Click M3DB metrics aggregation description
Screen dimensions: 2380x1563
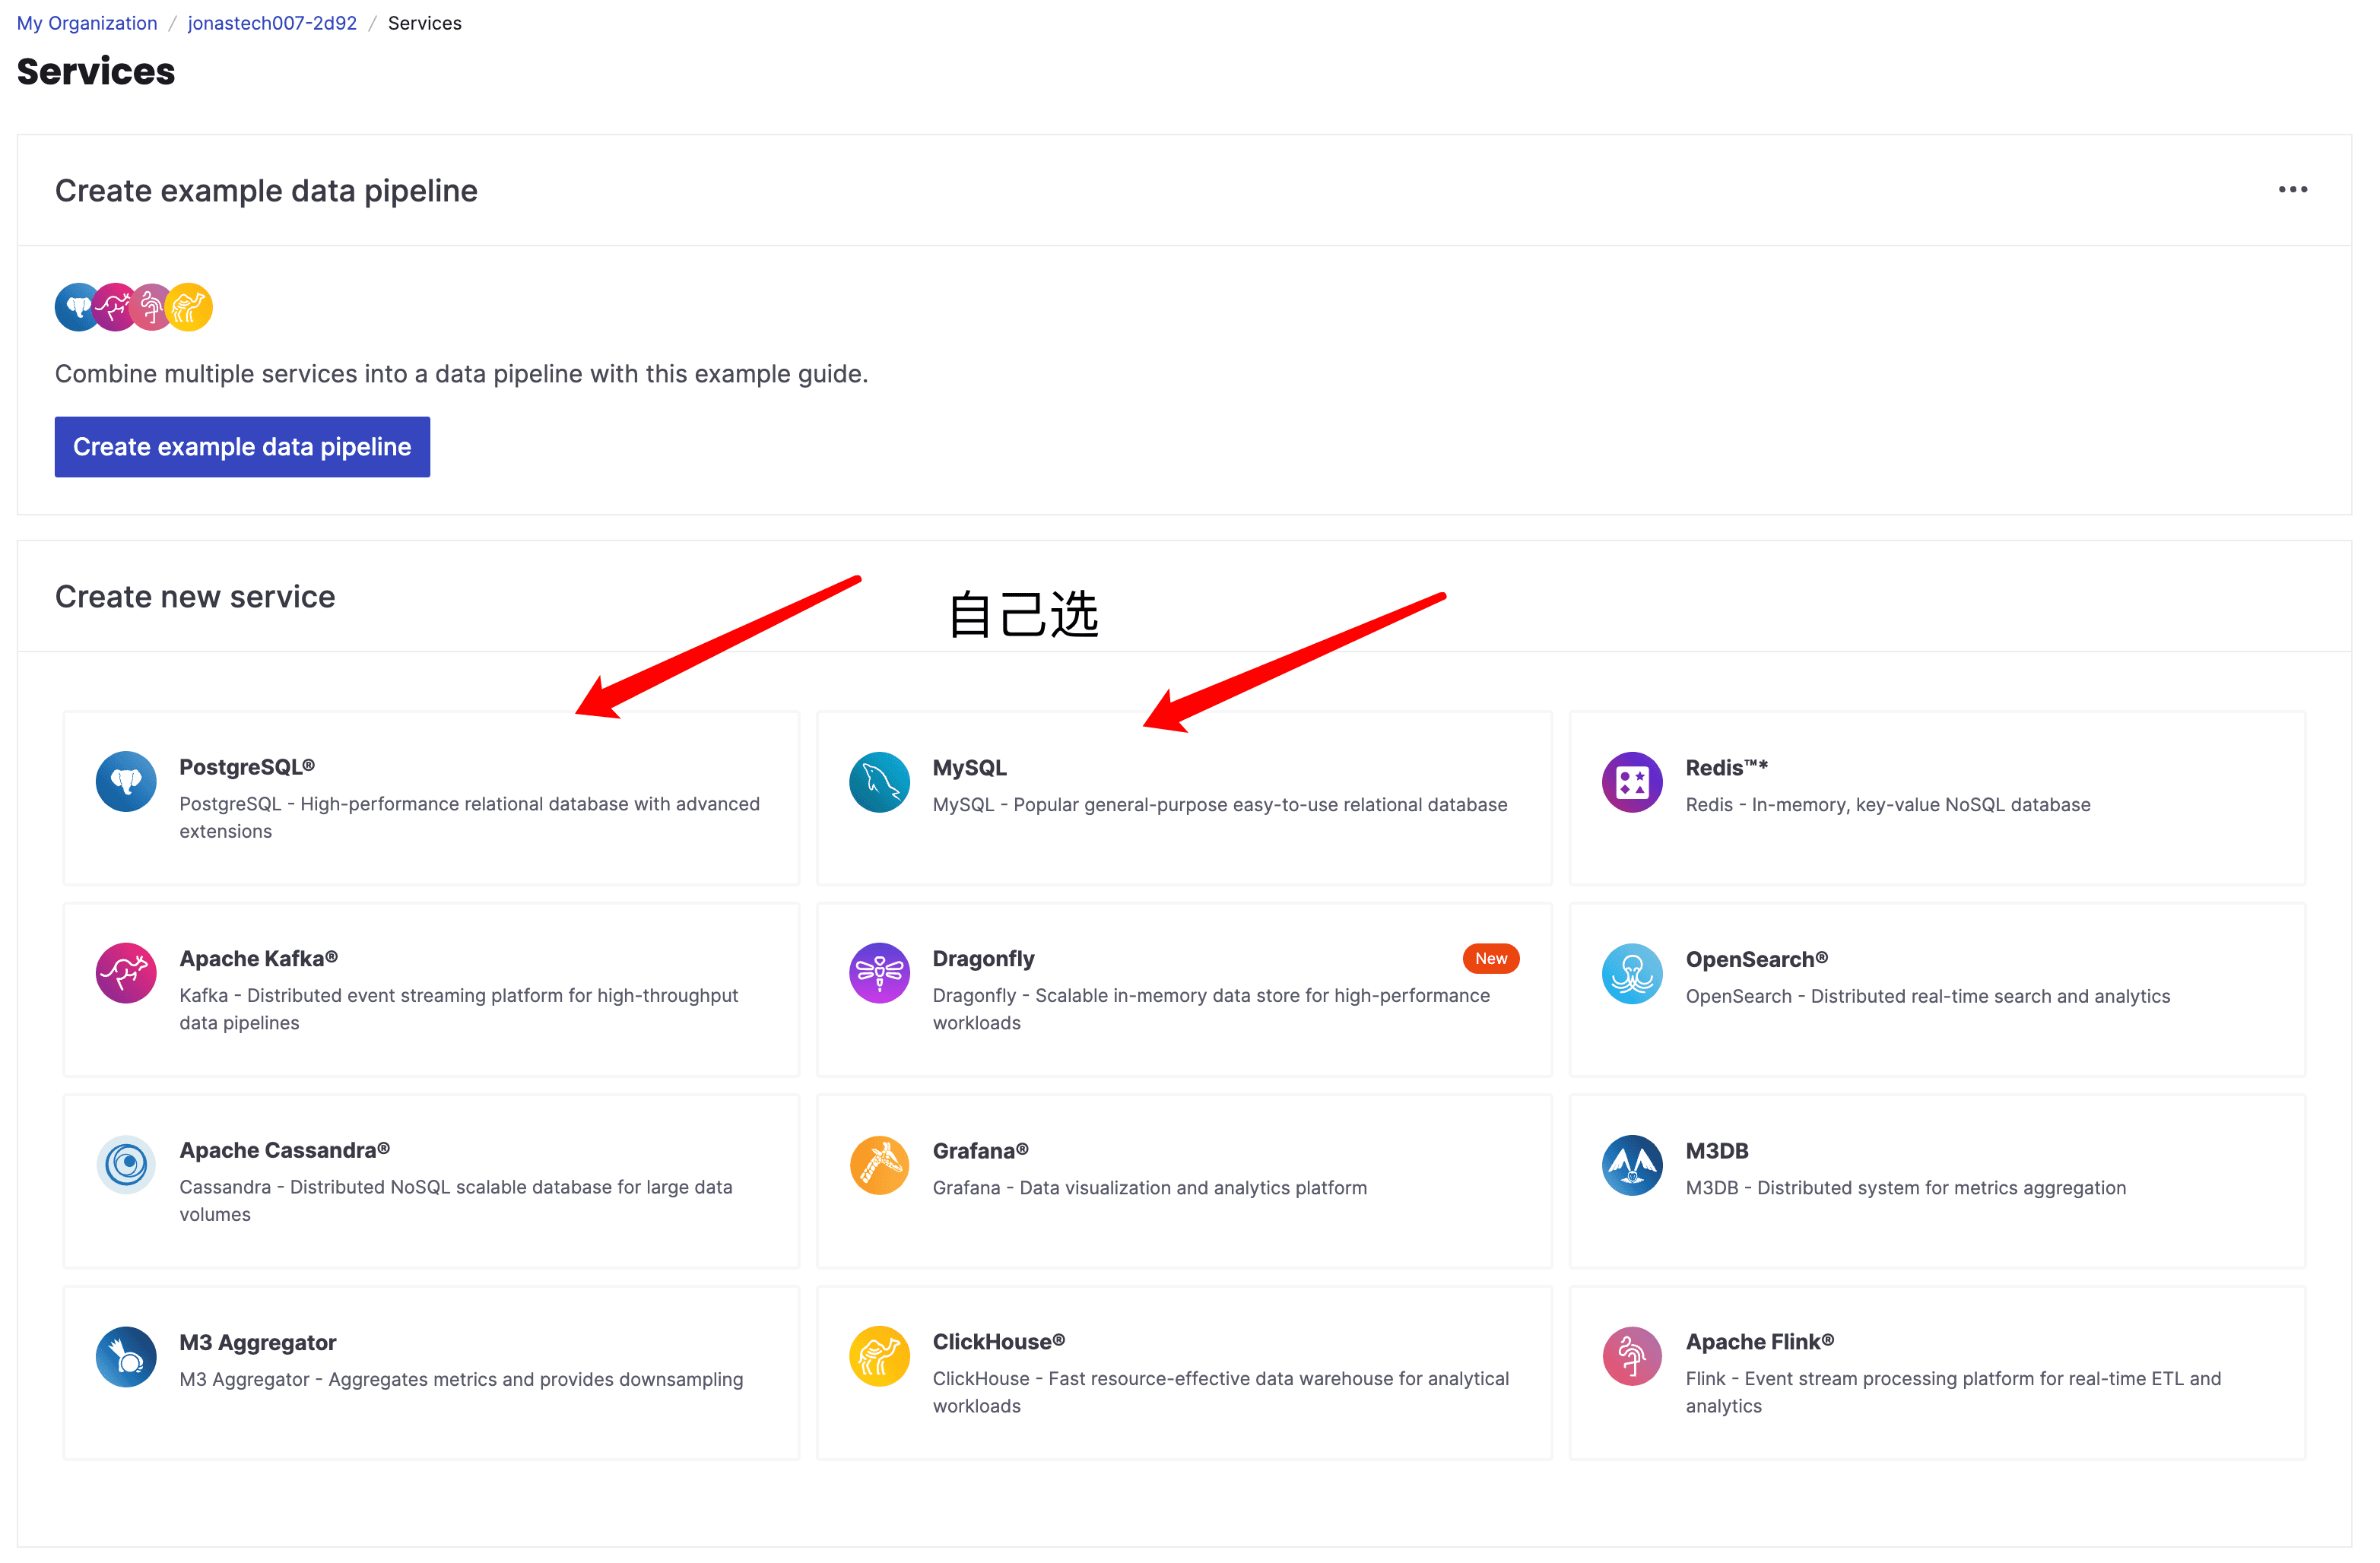click(1905, 1188)
